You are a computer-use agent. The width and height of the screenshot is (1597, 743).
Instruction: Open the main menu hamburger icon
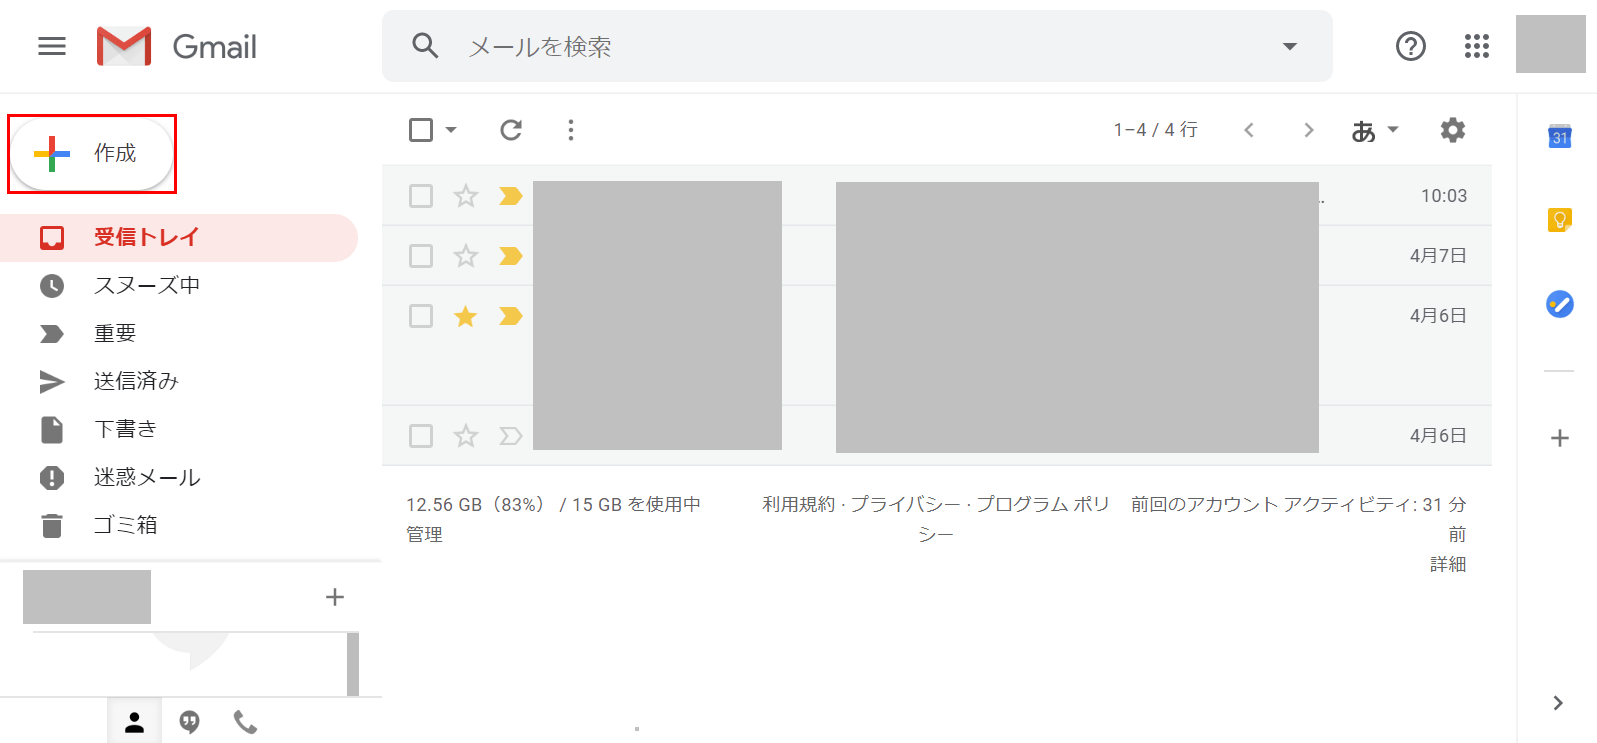52,46
